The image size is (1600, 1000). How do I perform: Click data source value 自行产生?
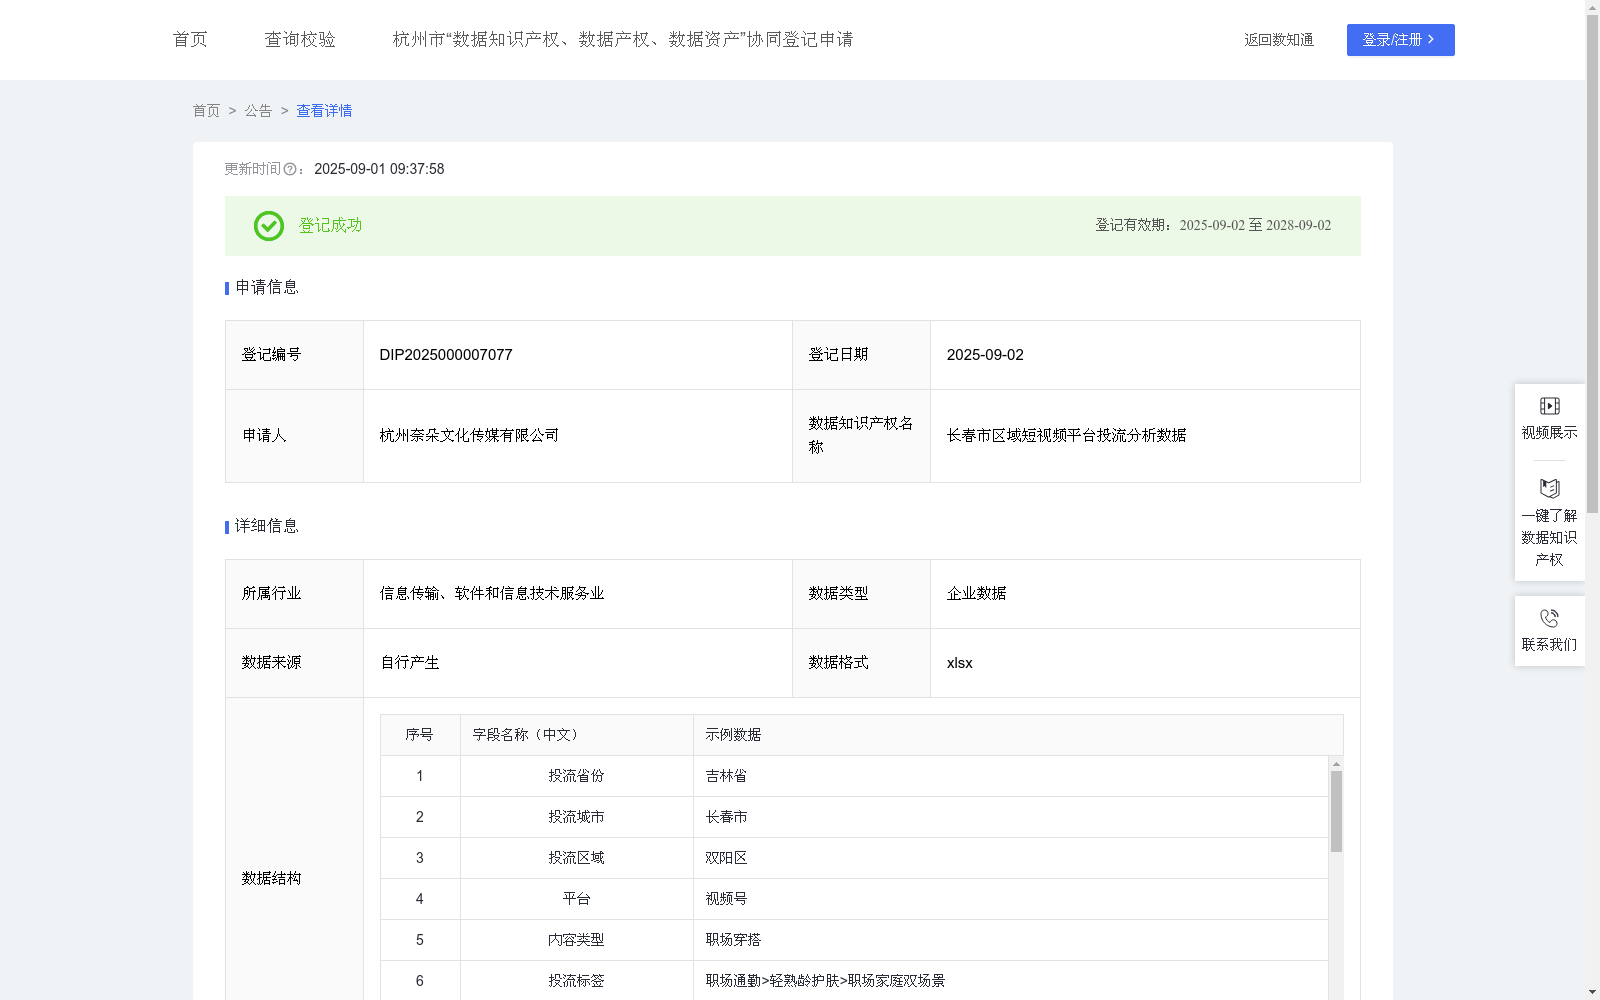(x=409, y=663)
